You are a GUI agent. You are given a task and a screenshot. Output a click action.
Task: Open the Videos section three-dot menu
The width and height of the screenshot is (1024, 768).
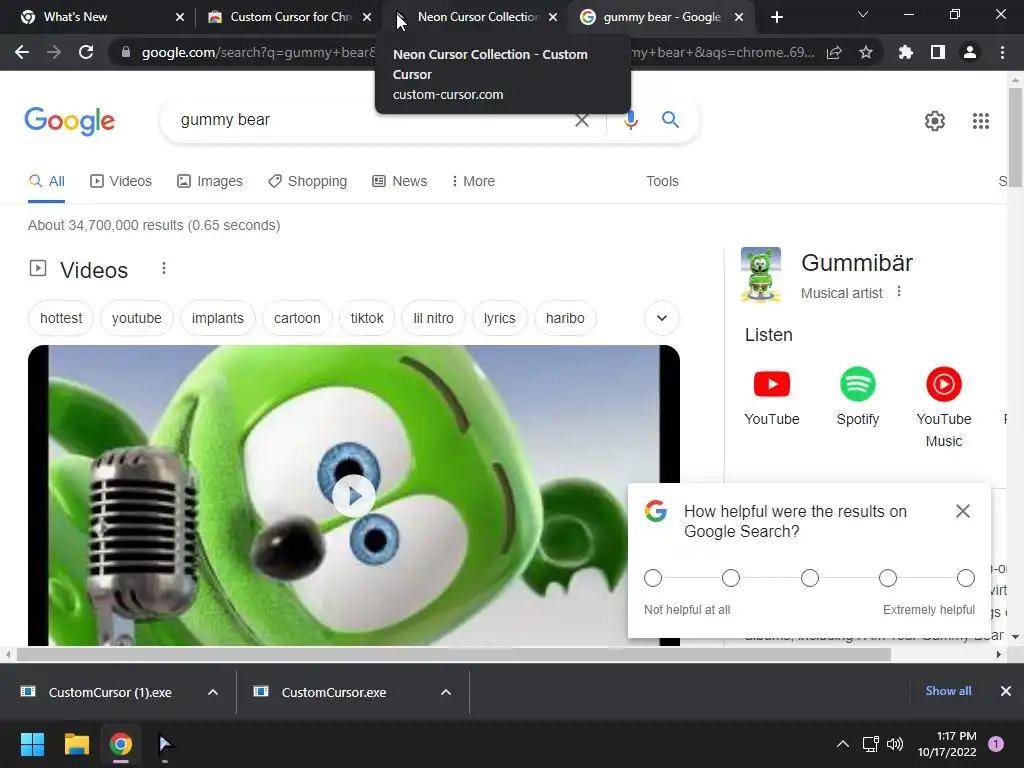pos(164,268)
